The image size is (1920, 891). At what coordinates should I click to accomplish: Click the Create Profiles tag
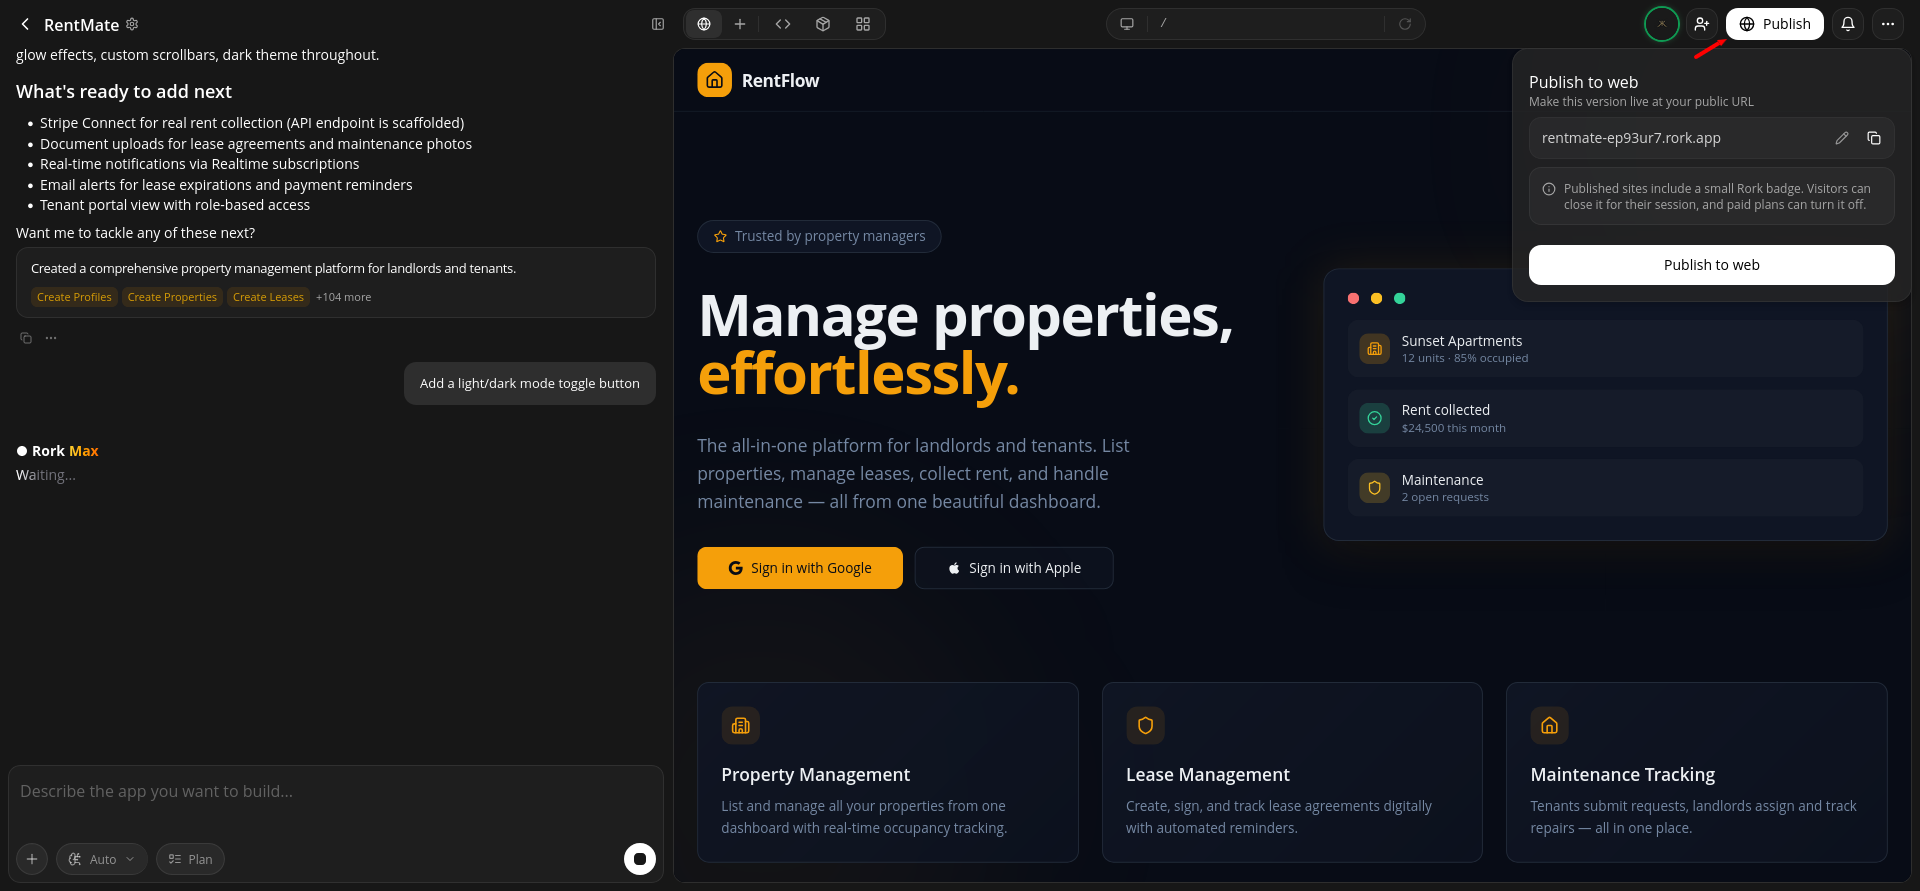[x=74, y=297]
